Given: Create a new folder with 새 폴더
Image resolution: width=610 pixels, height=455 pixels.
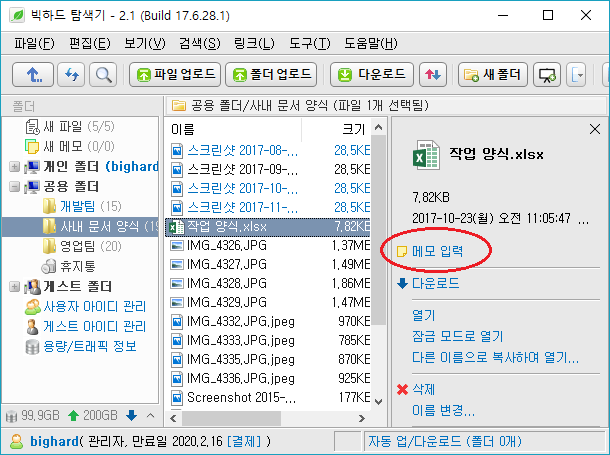Looking at the screenshot, I should [493, 74].
